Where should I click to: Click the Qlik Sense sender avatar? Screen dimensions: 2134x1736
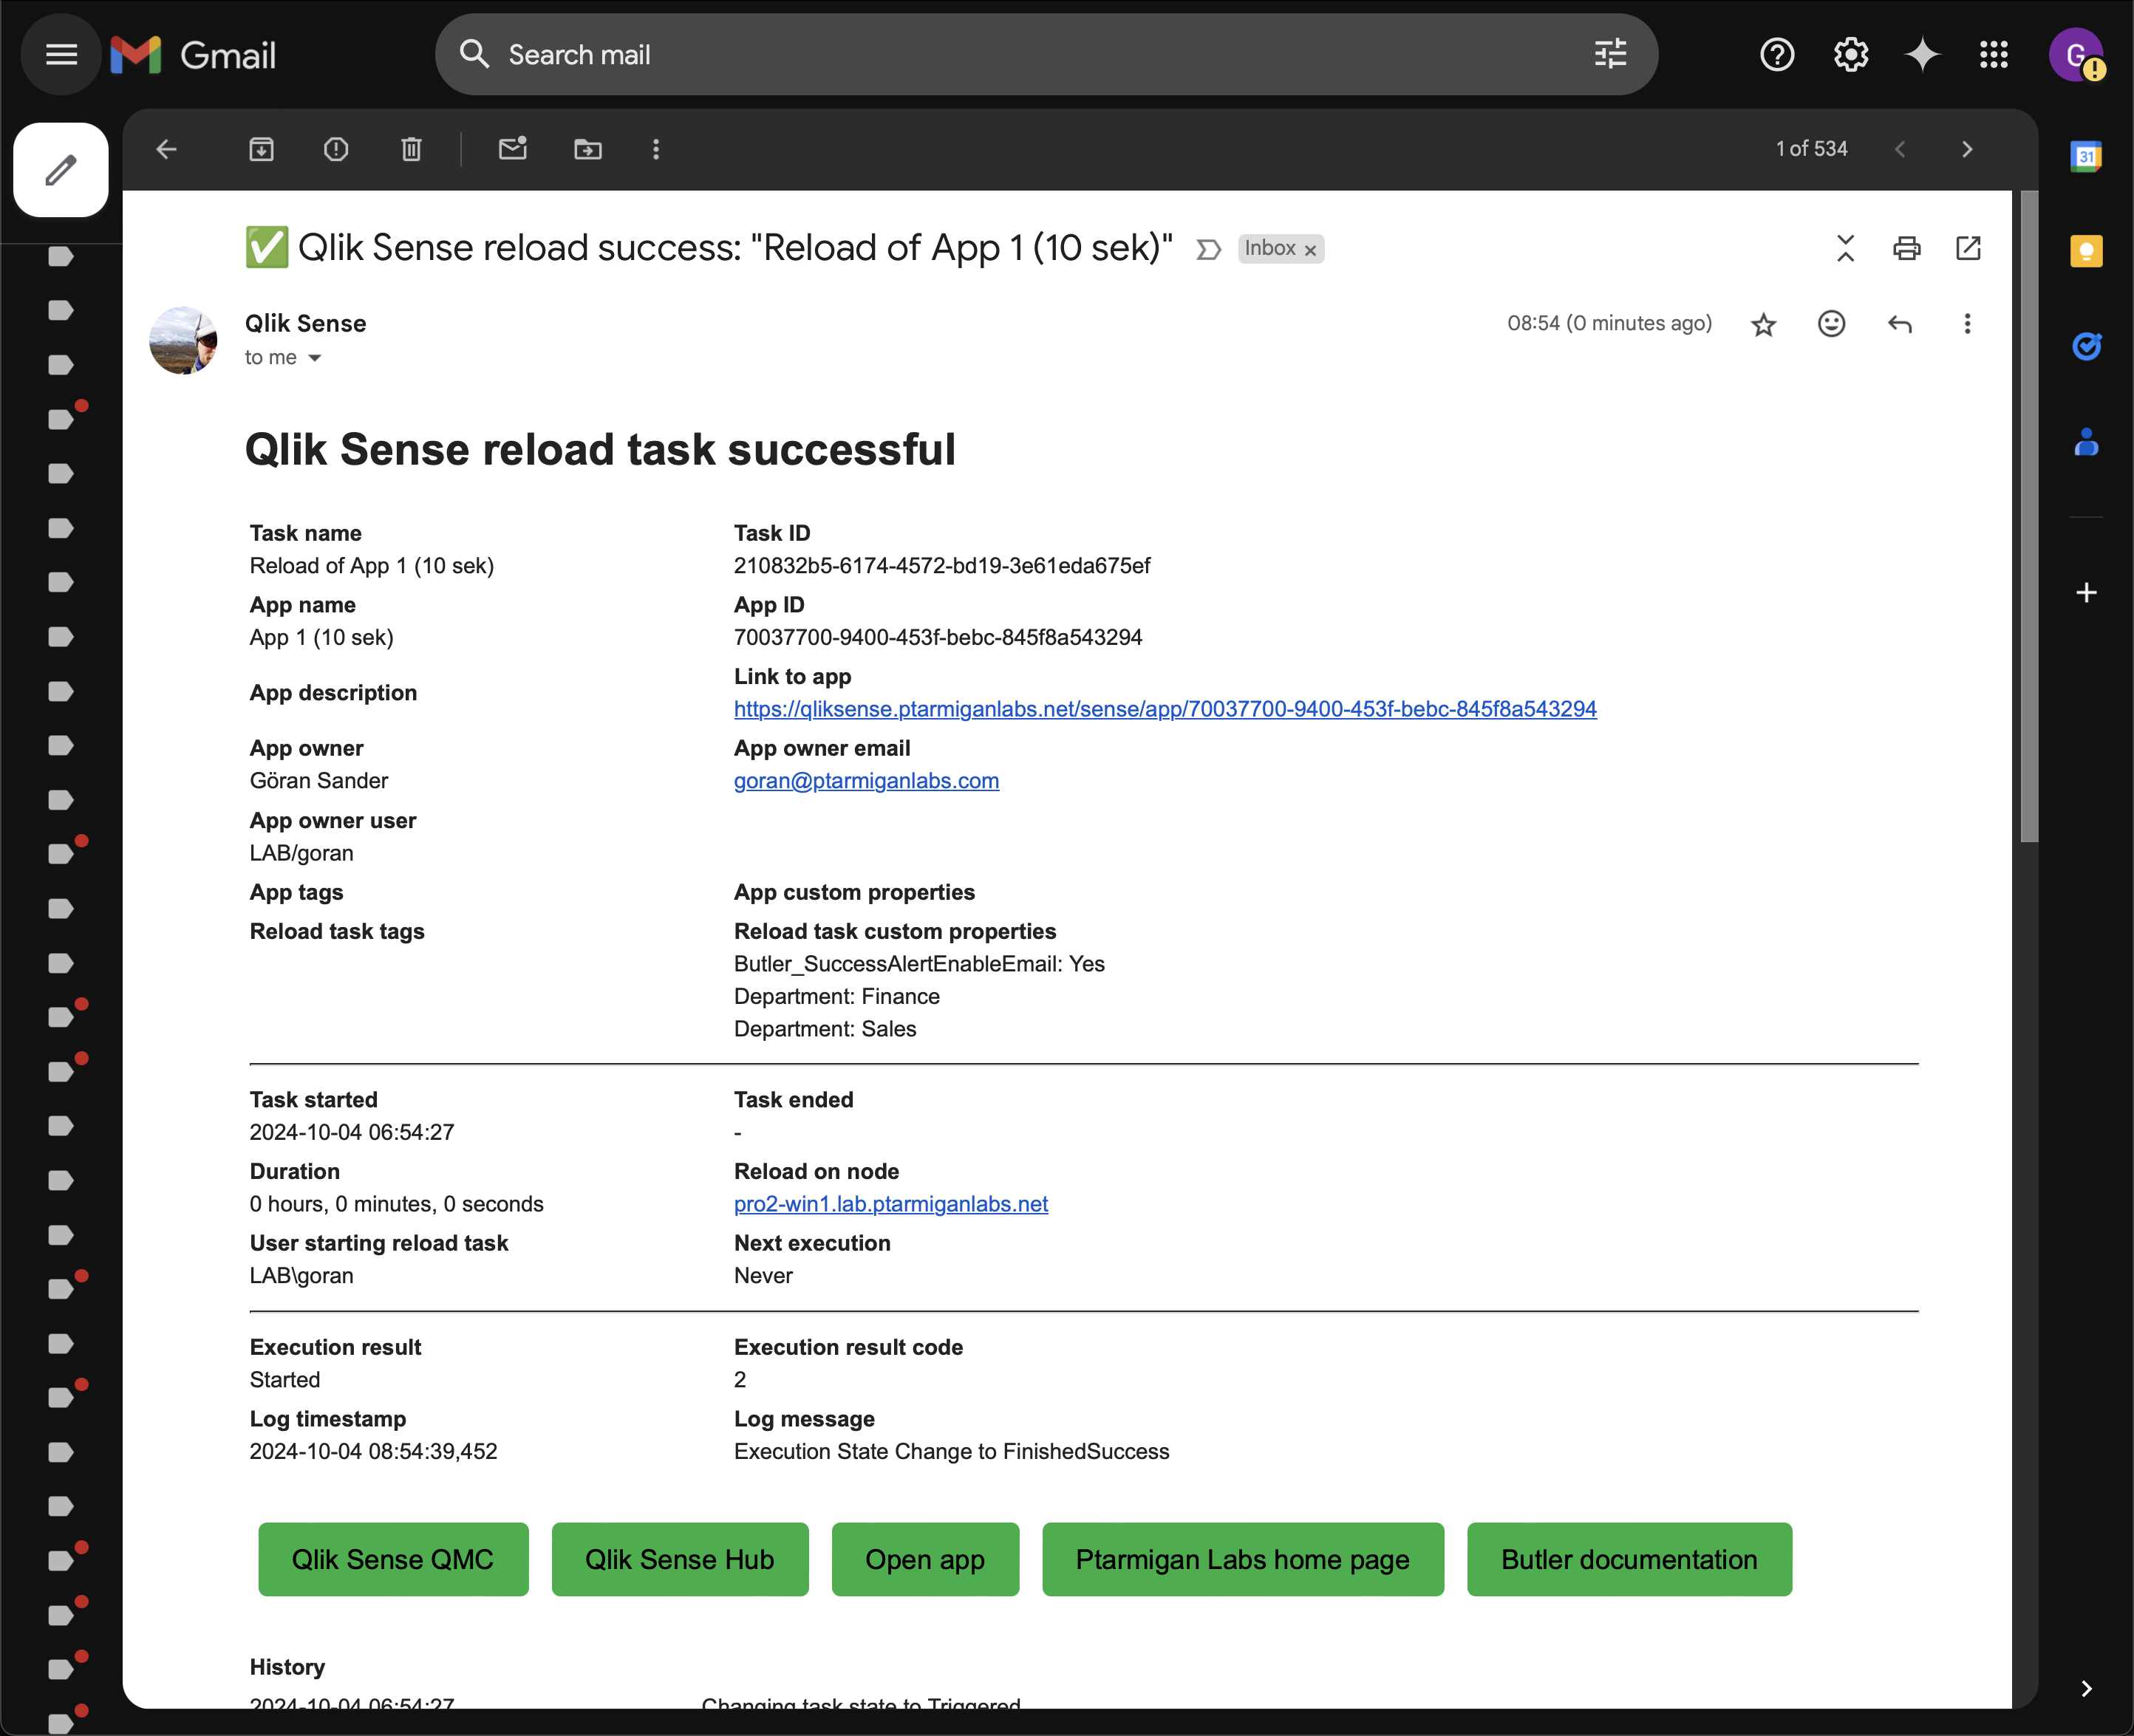point(183,340)
